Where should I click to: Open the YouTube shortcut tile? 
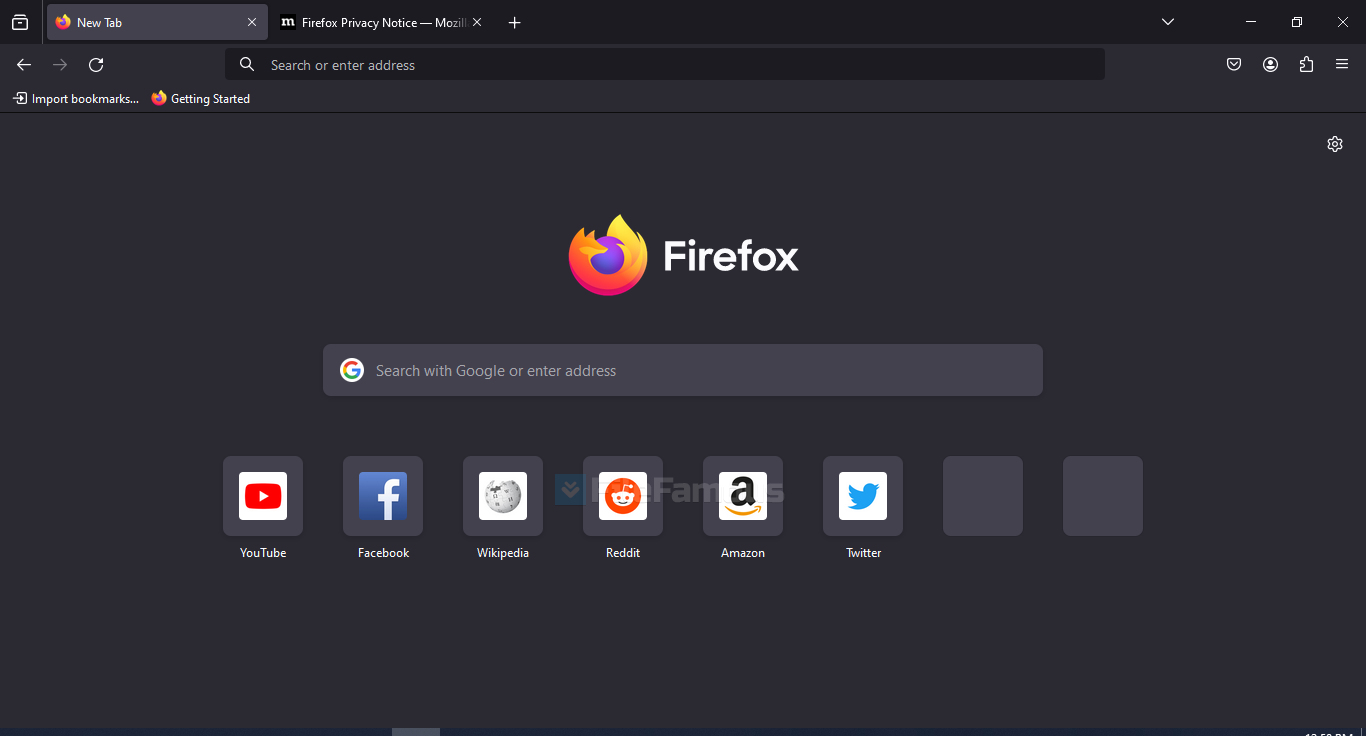click(263, 496)
